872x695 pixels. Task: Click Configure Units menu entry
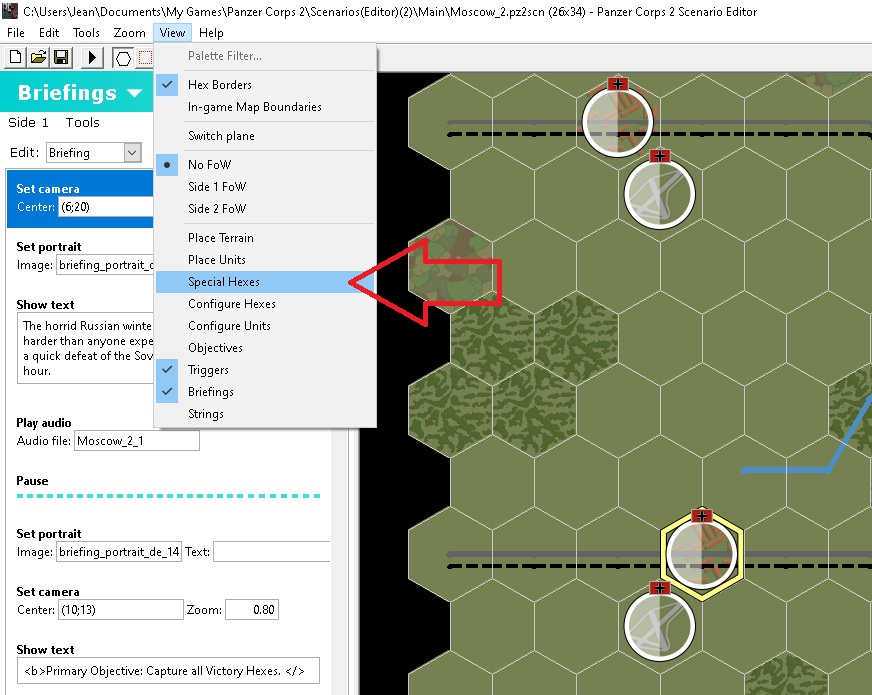coord(229,326)
